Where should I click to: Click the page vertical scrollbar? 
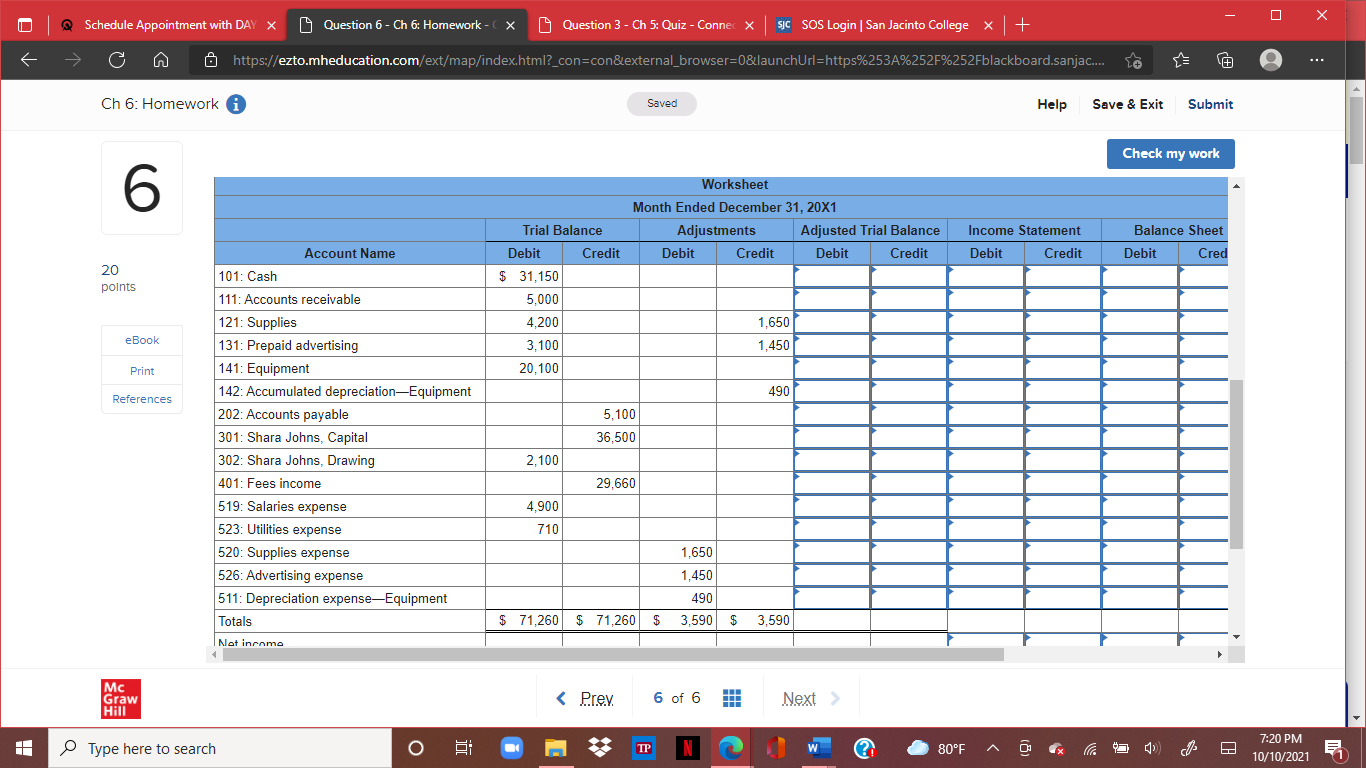[1356, 131]
